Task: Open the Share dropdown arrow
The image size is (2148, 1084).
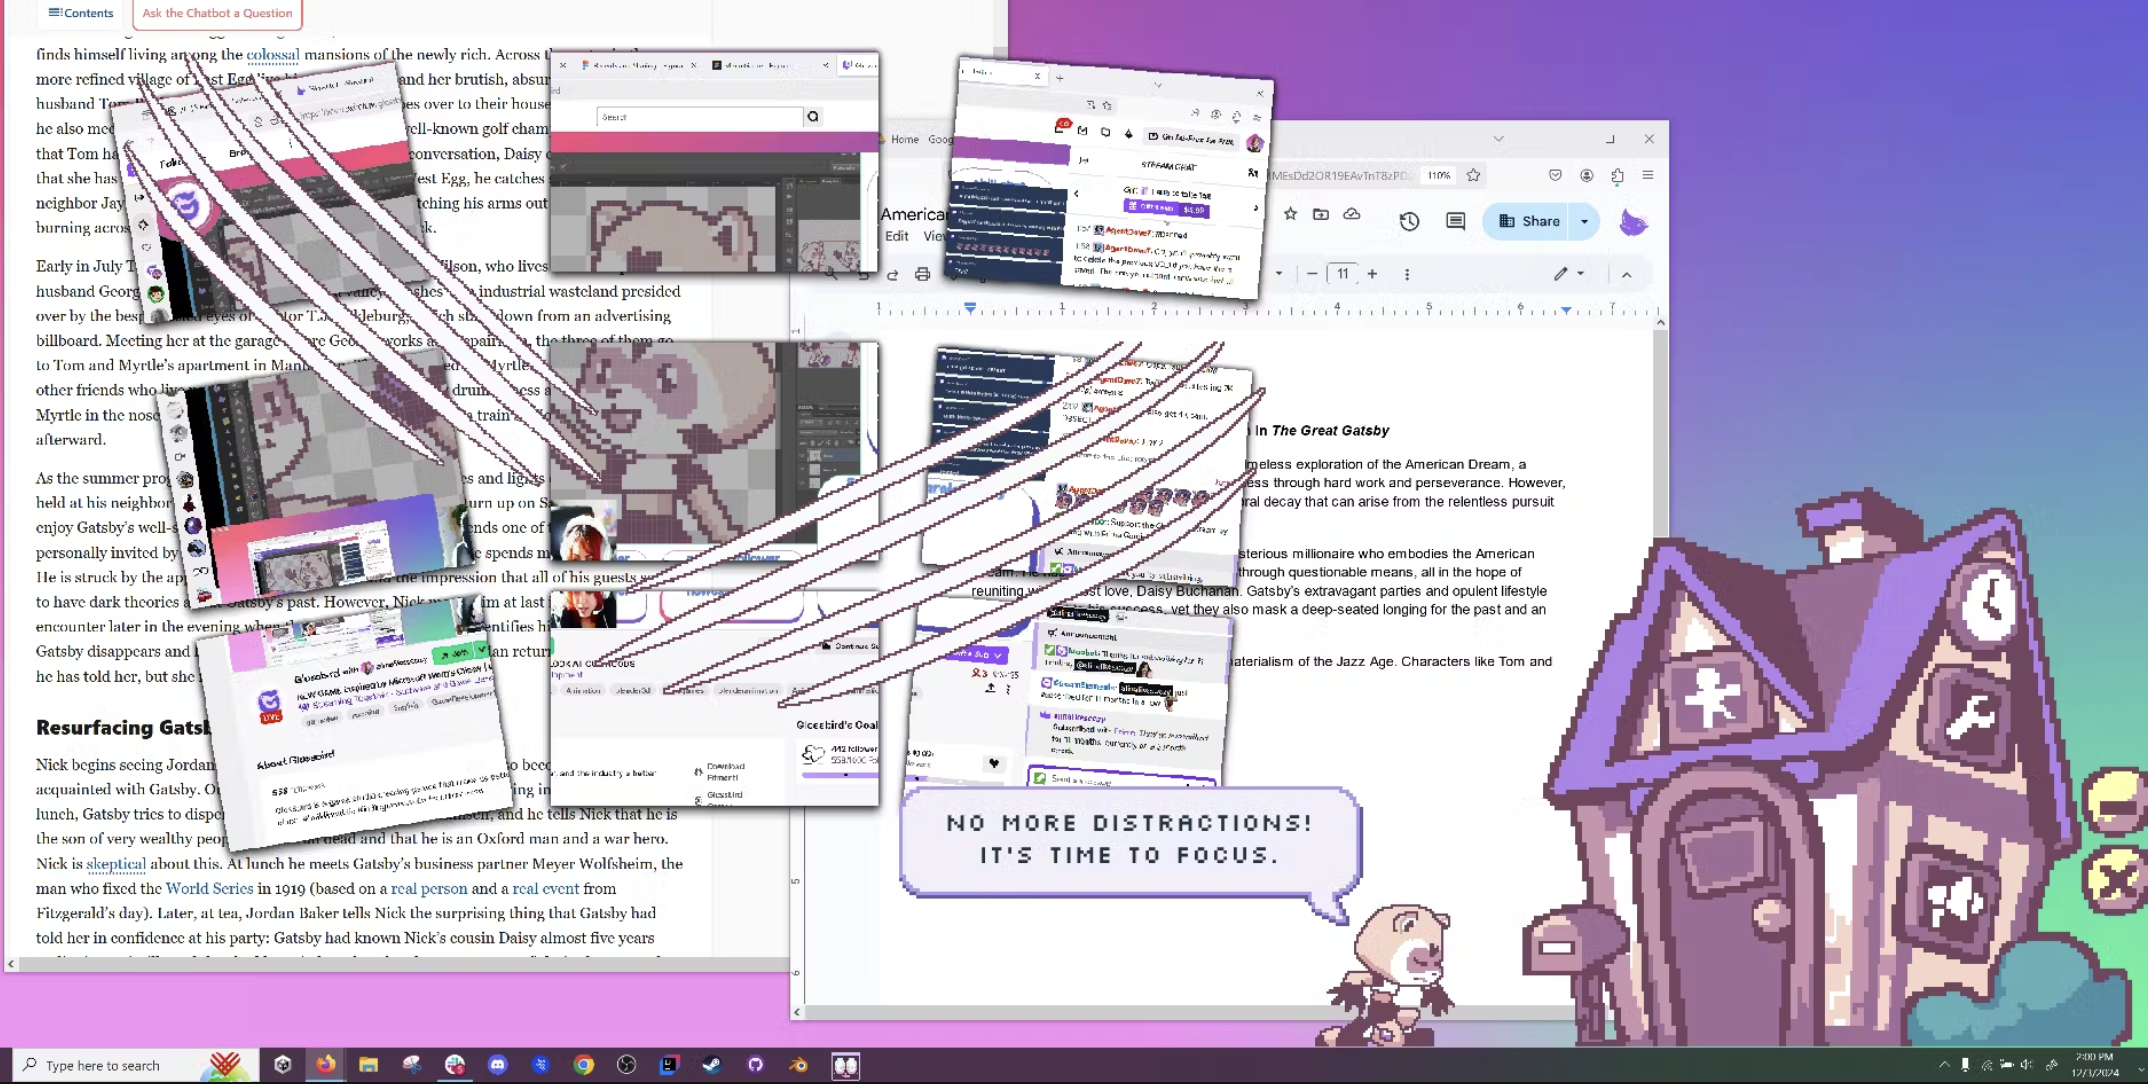Action: click(1584, 221)
